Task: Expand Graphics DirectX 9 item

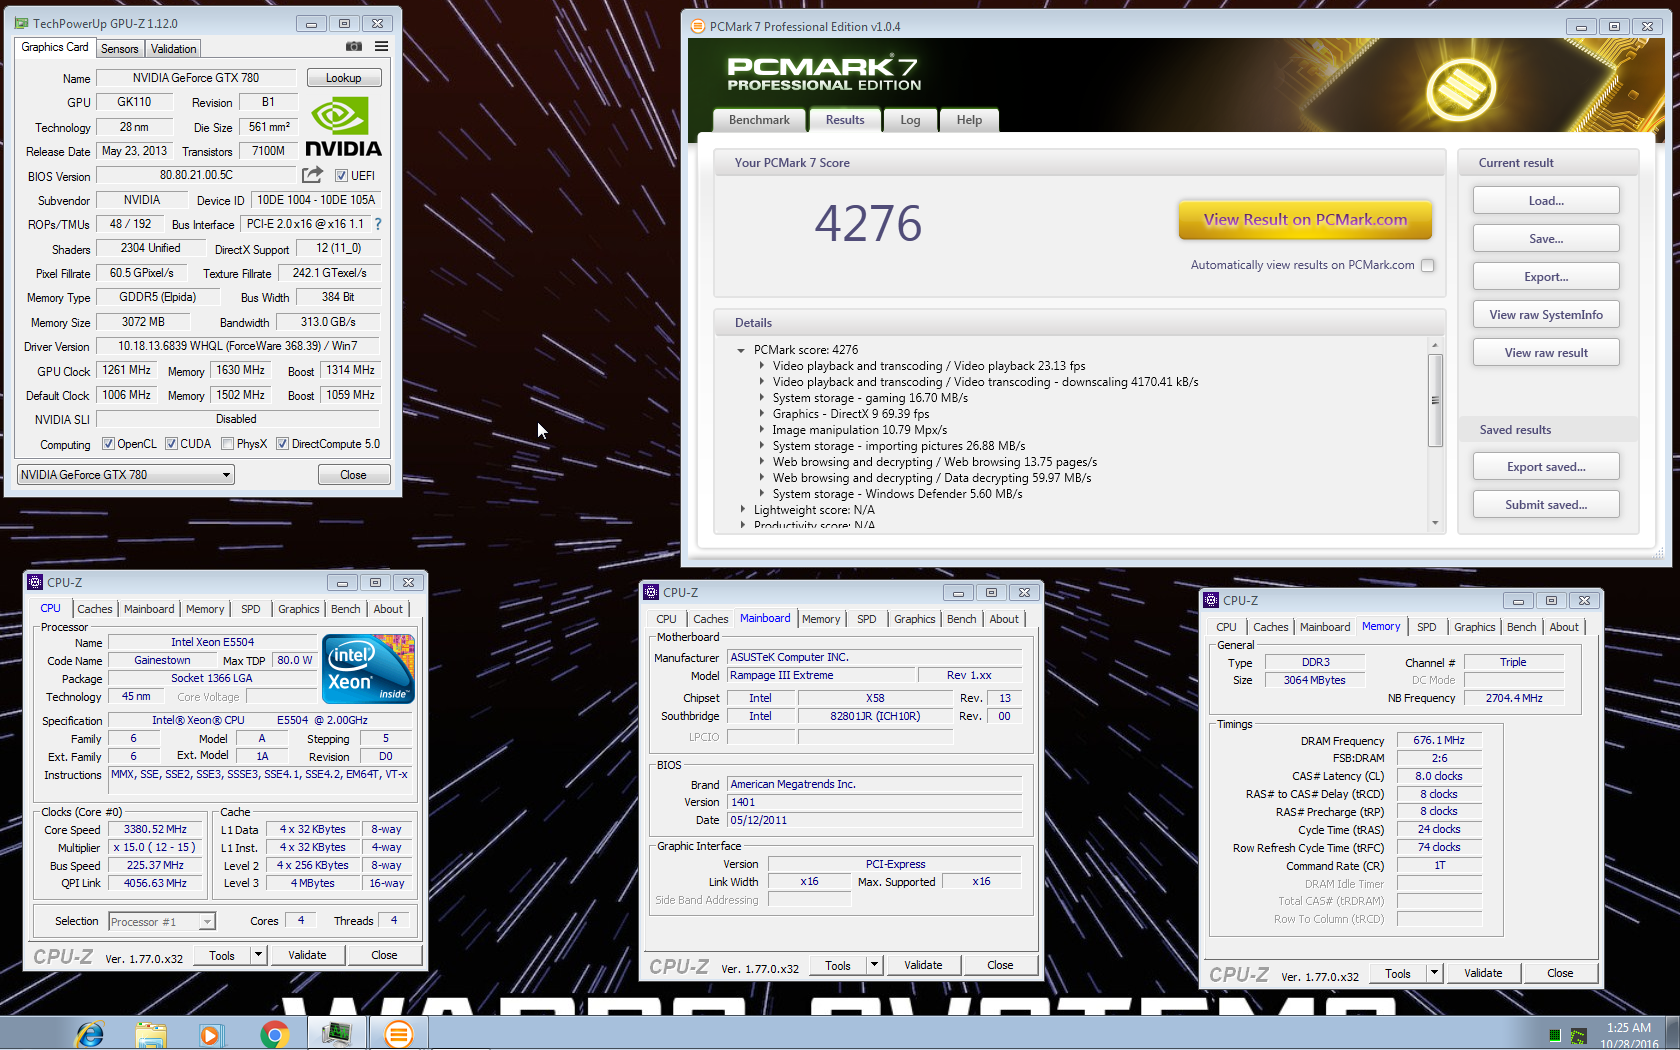Action: point(761,414)
